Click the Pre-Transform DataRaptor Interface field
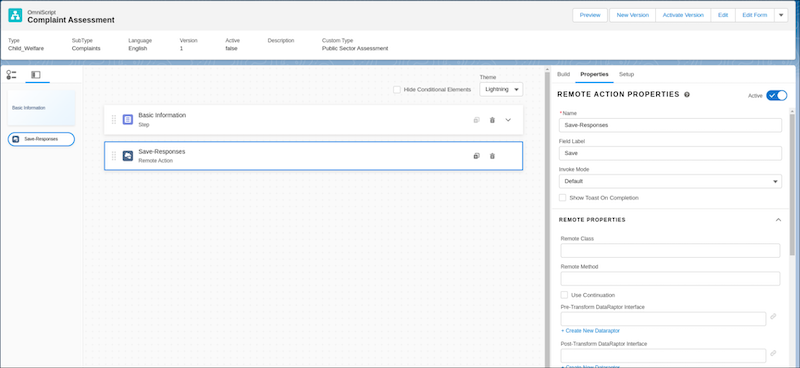Image resolution: width=800 pixels, height=368 pixels. pos(663,319)
